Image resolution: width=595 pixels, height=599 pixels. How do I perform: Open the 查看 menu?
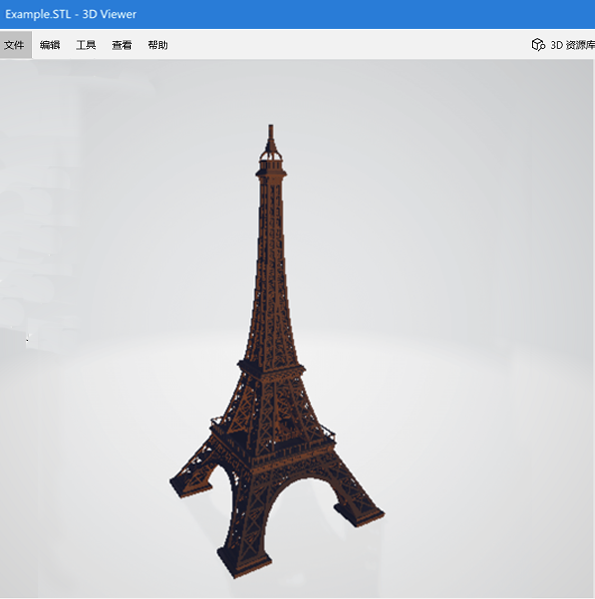pyautogui.click(x=122, y=45)
